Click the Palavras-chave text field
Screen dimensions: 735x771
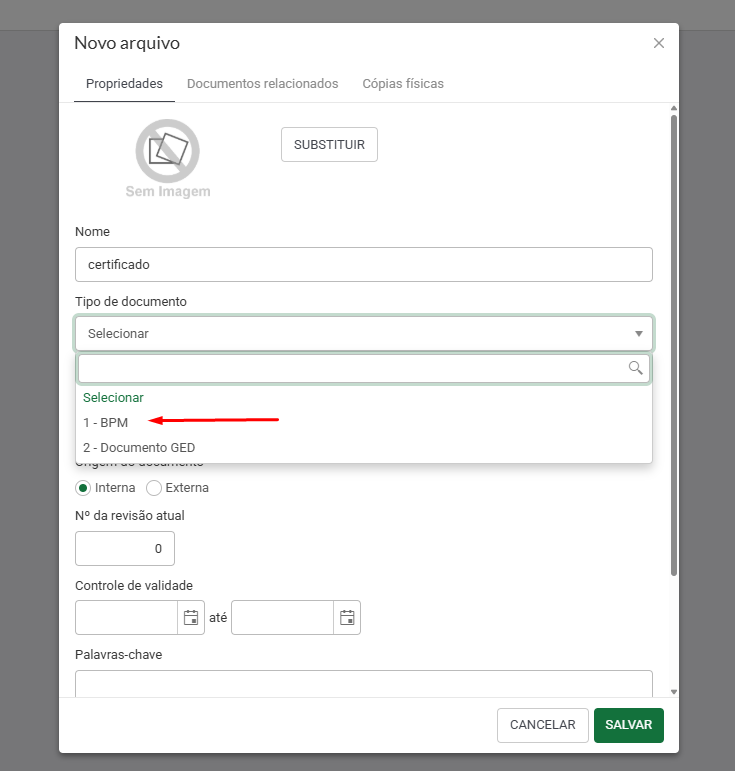click(x=364, y=683)
